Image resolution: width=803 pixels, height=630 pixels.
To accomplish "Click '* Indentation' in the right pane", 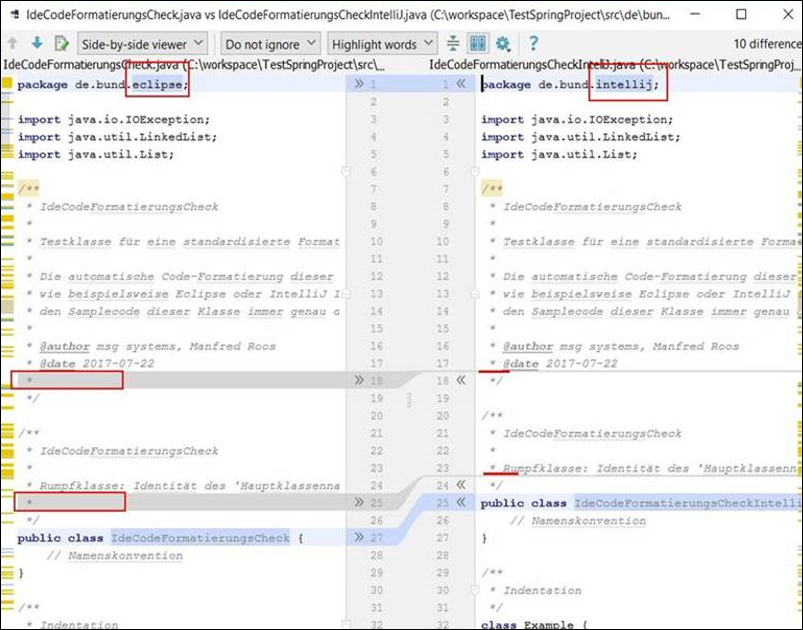I will tap(536, 590).
